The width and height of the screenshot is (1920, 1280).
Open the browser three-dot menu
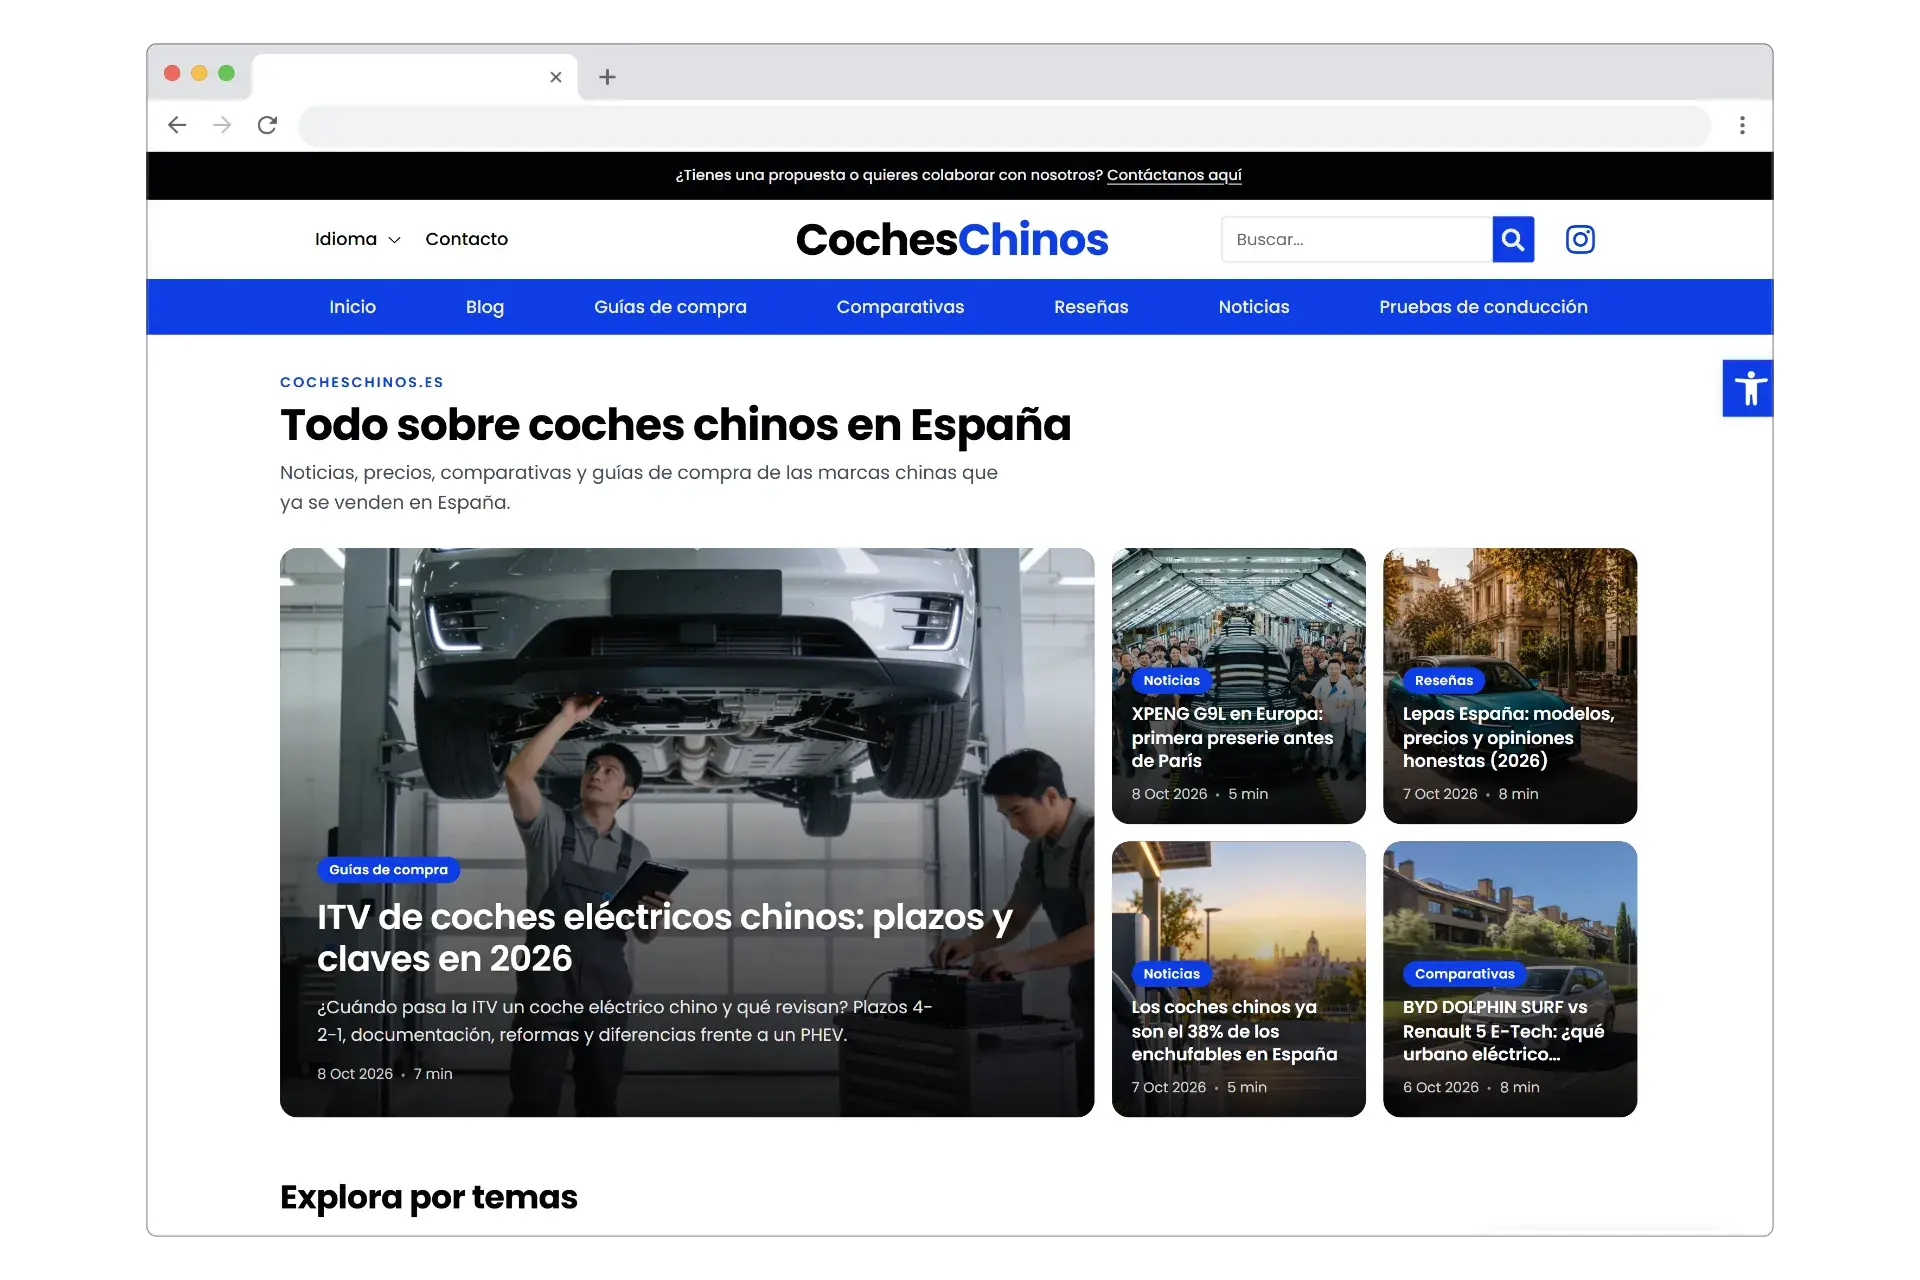[x=1742, y=125]
